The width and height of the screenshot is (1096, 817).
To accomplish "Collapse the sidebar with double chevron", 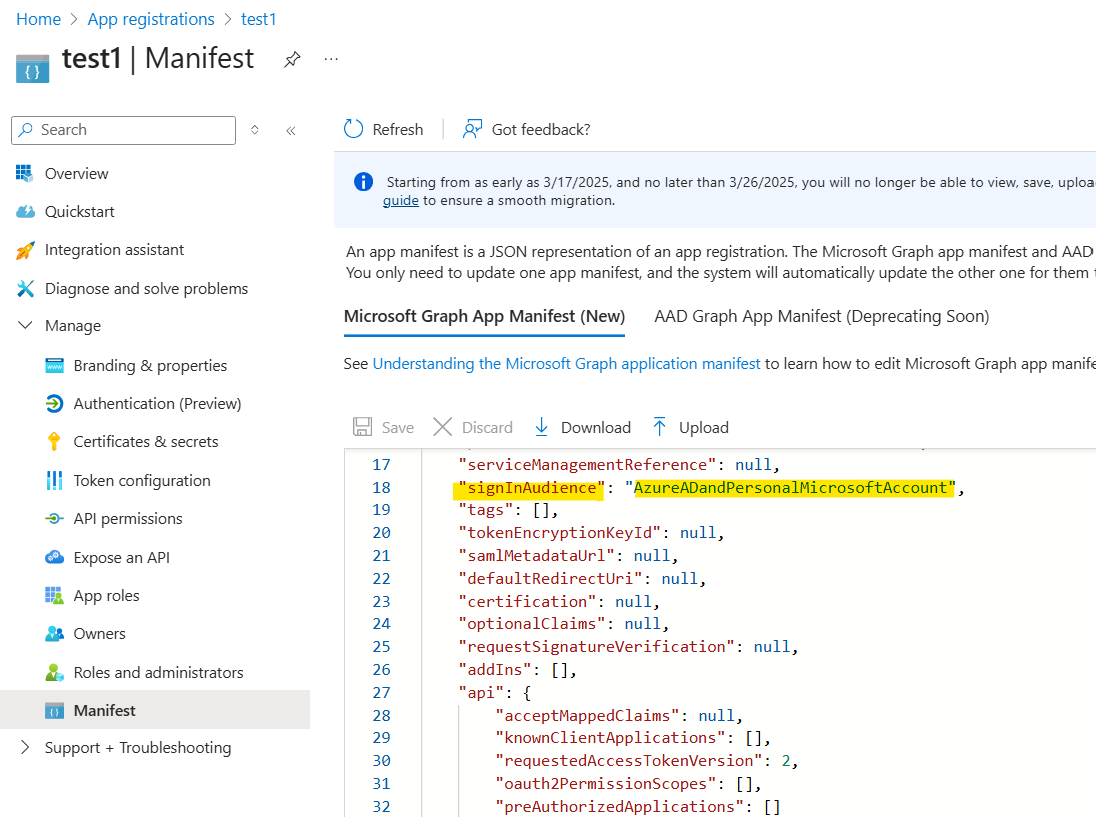I will point(291,130).
